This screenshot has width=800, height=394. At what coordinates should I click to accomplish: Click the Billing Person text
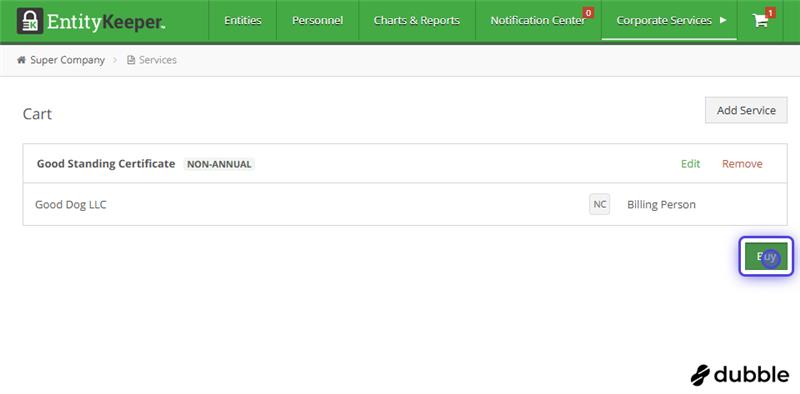coord(661,205)
